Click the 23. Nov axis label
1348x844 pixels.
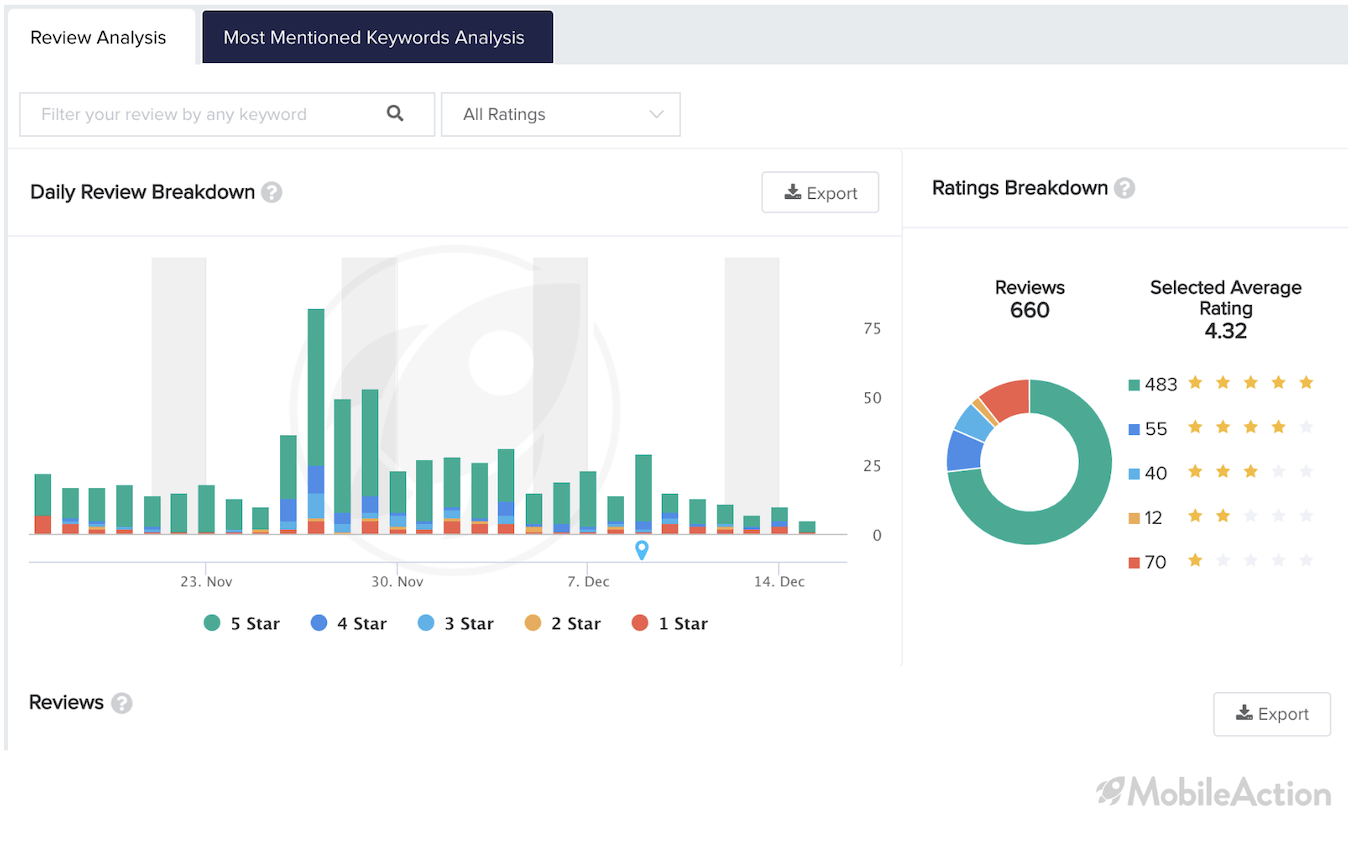pyautogui.click(x=206, y=581)
